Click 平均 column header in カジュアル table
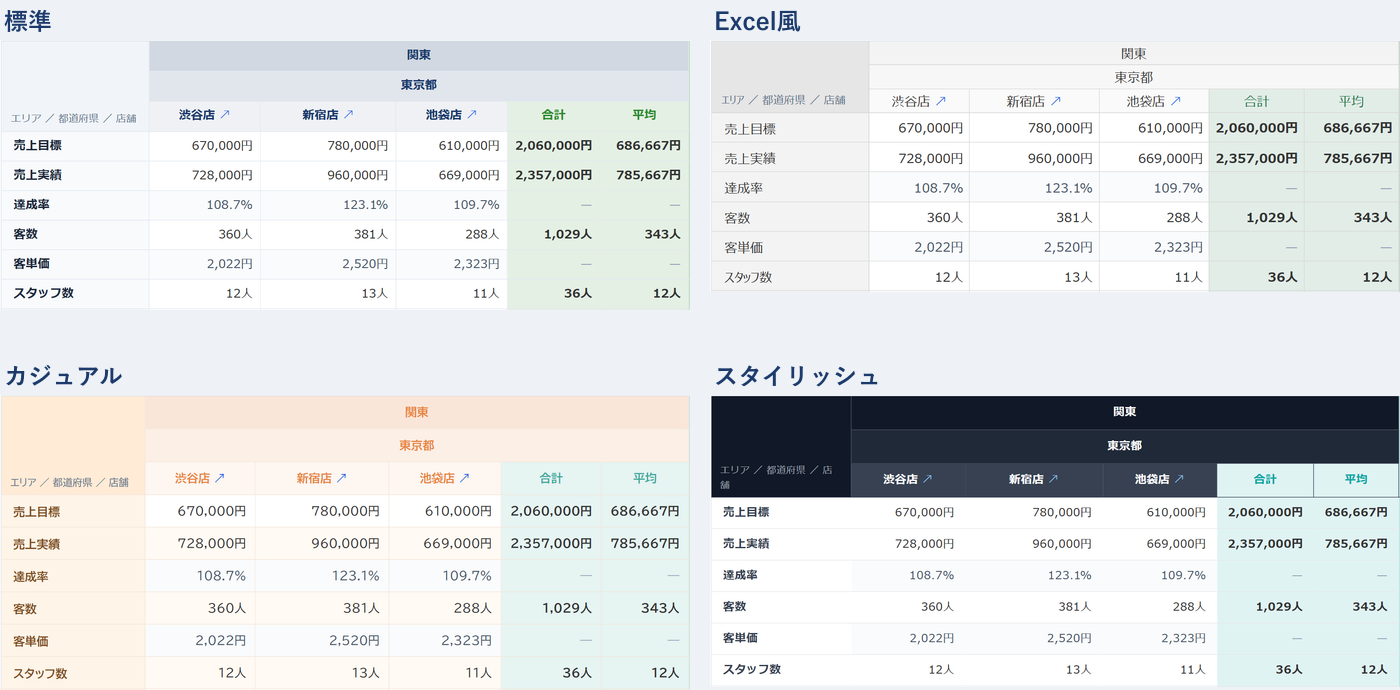 (645, 478)
